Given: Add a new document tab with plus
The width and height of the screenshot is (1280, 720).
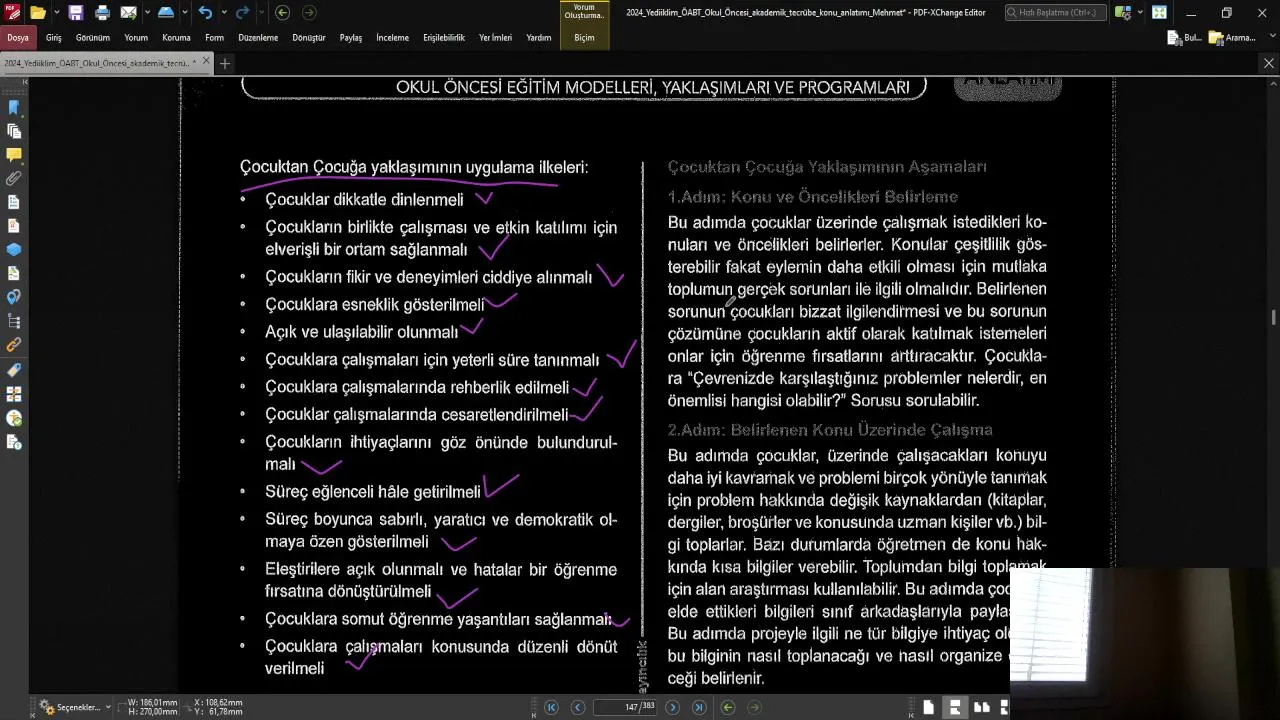Looking at the screenshot, I should [225, 63].
